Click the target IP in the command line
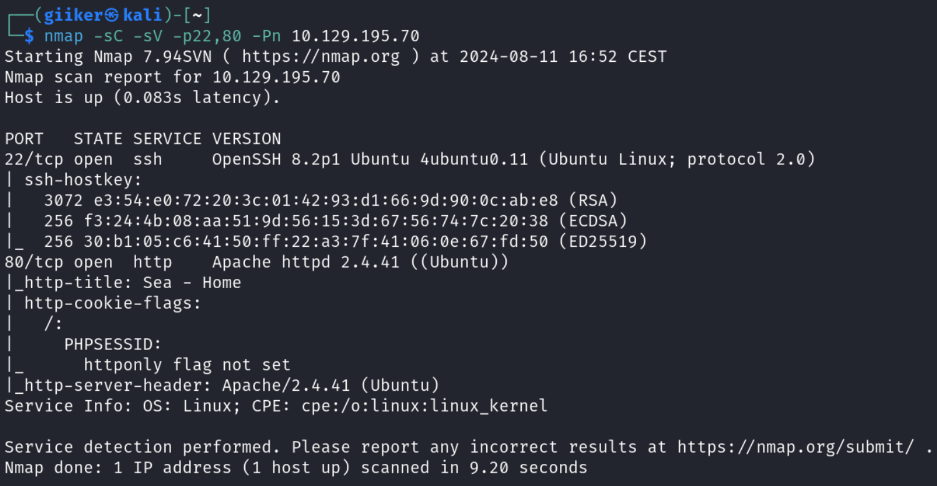 click(x=355, y=36)
